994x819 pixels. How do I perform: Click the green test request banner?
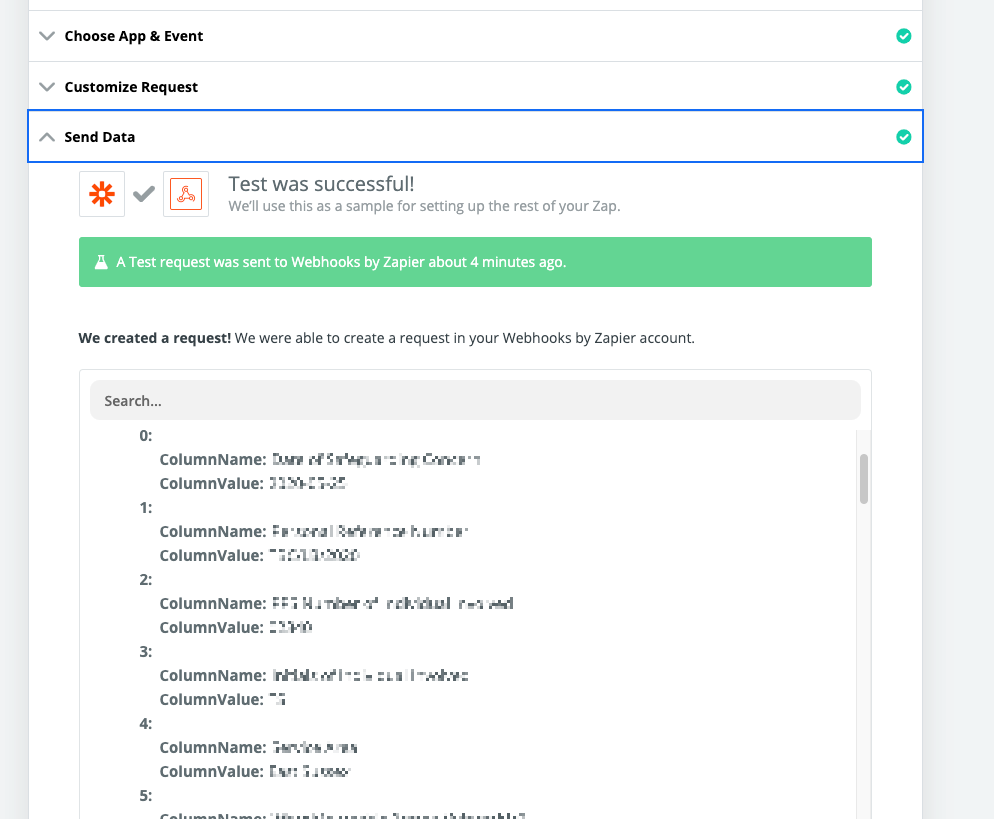pos(475,262)
